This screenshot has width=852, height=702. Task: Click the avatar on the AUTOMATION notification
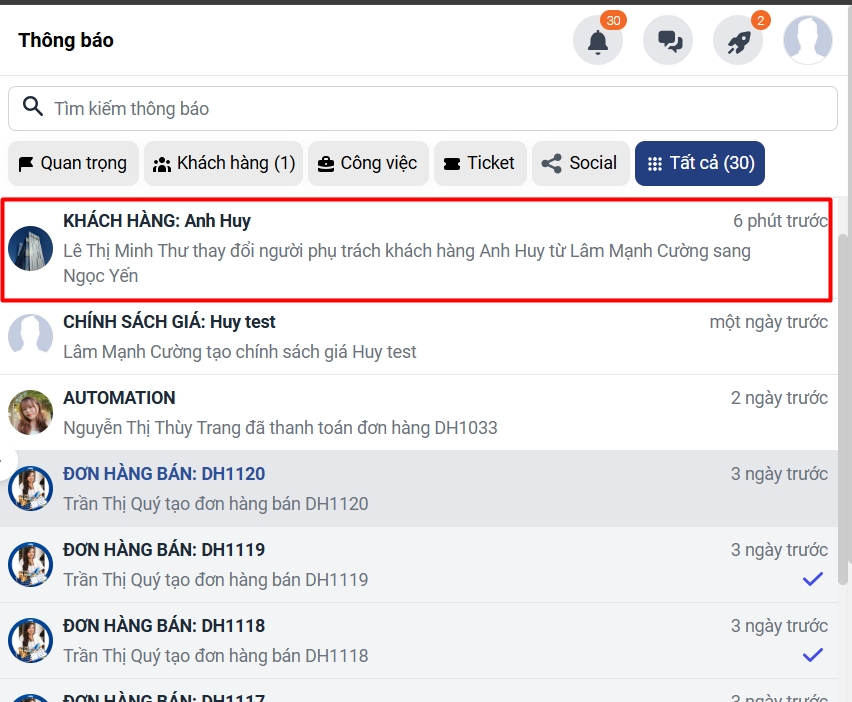tap(30, 412)
